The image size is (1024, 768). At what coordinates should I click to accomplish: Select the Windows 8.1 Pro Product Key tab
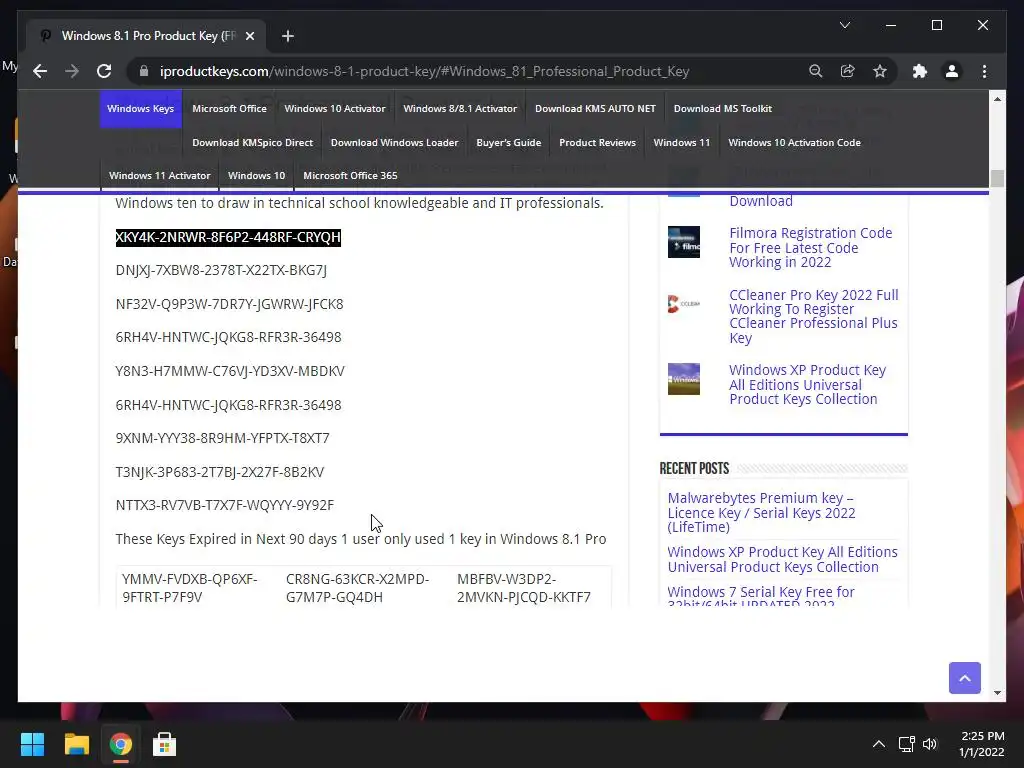pos(145,36)
